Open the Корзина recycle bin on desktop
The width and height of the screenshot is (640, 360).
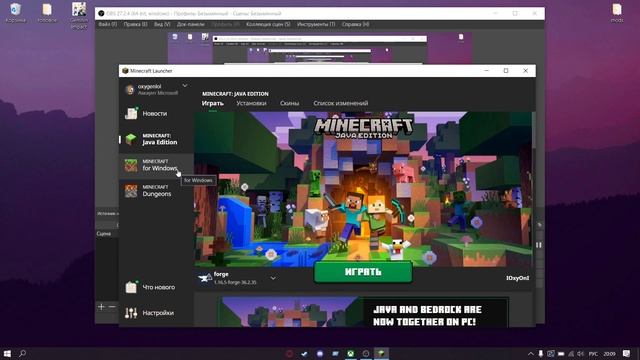16,12
